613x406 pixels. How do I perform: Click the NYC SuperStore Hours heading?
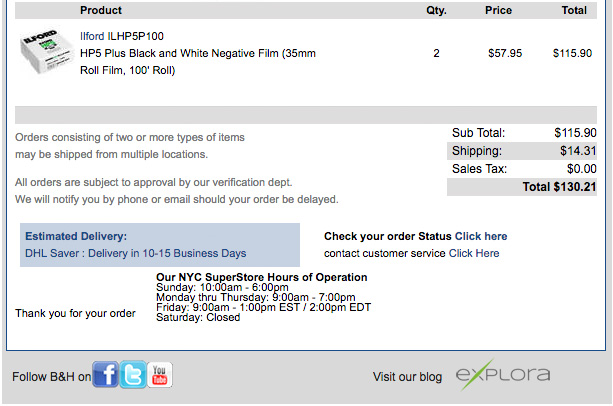(262, 277)
